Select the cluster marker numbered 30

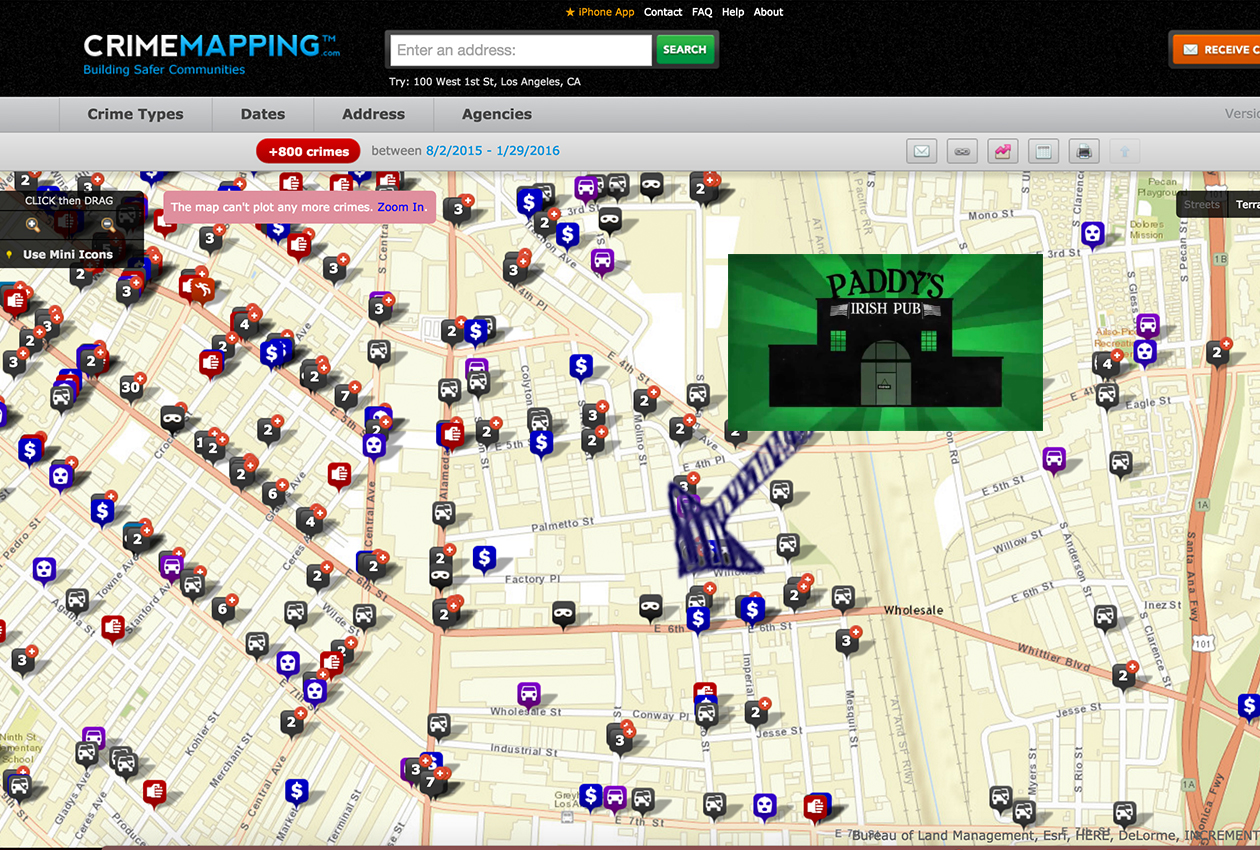point(131,388)
